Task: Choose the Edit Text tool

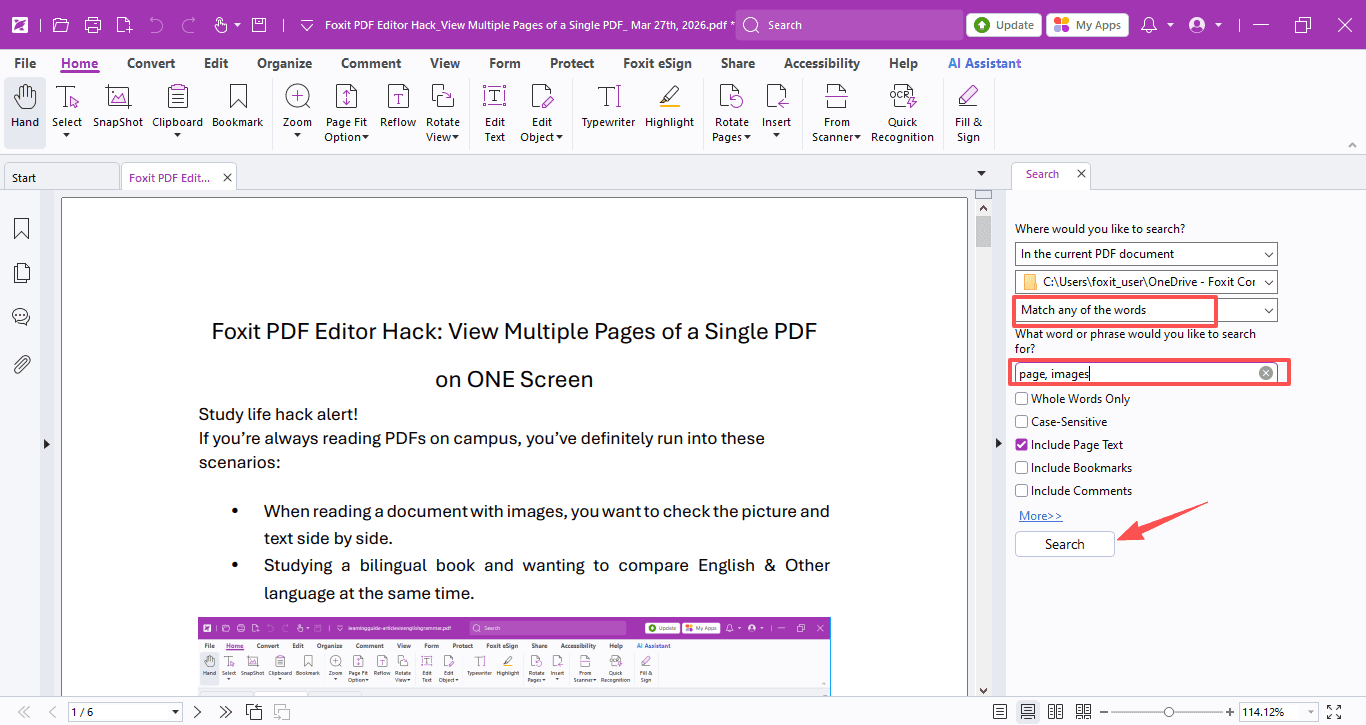Action: click(x=495, y=113)
